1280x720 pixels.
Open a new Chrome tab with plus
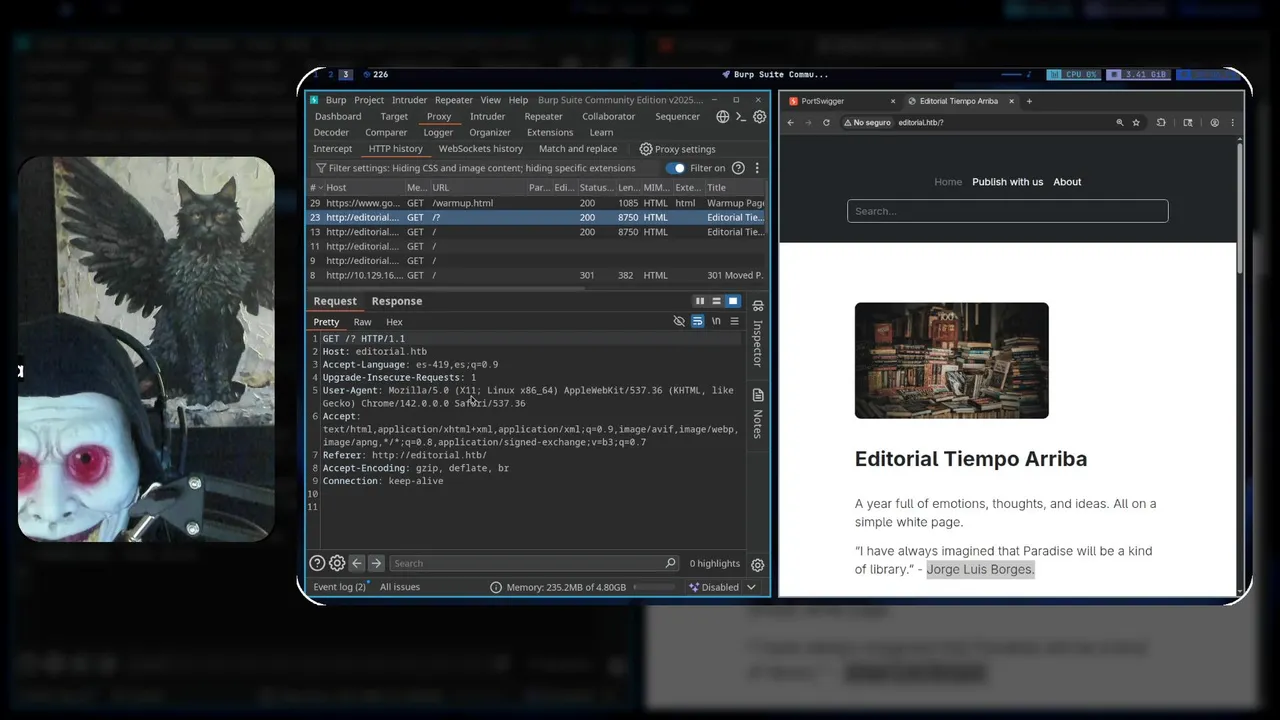pyautogui.click(x=1029, y=101)
